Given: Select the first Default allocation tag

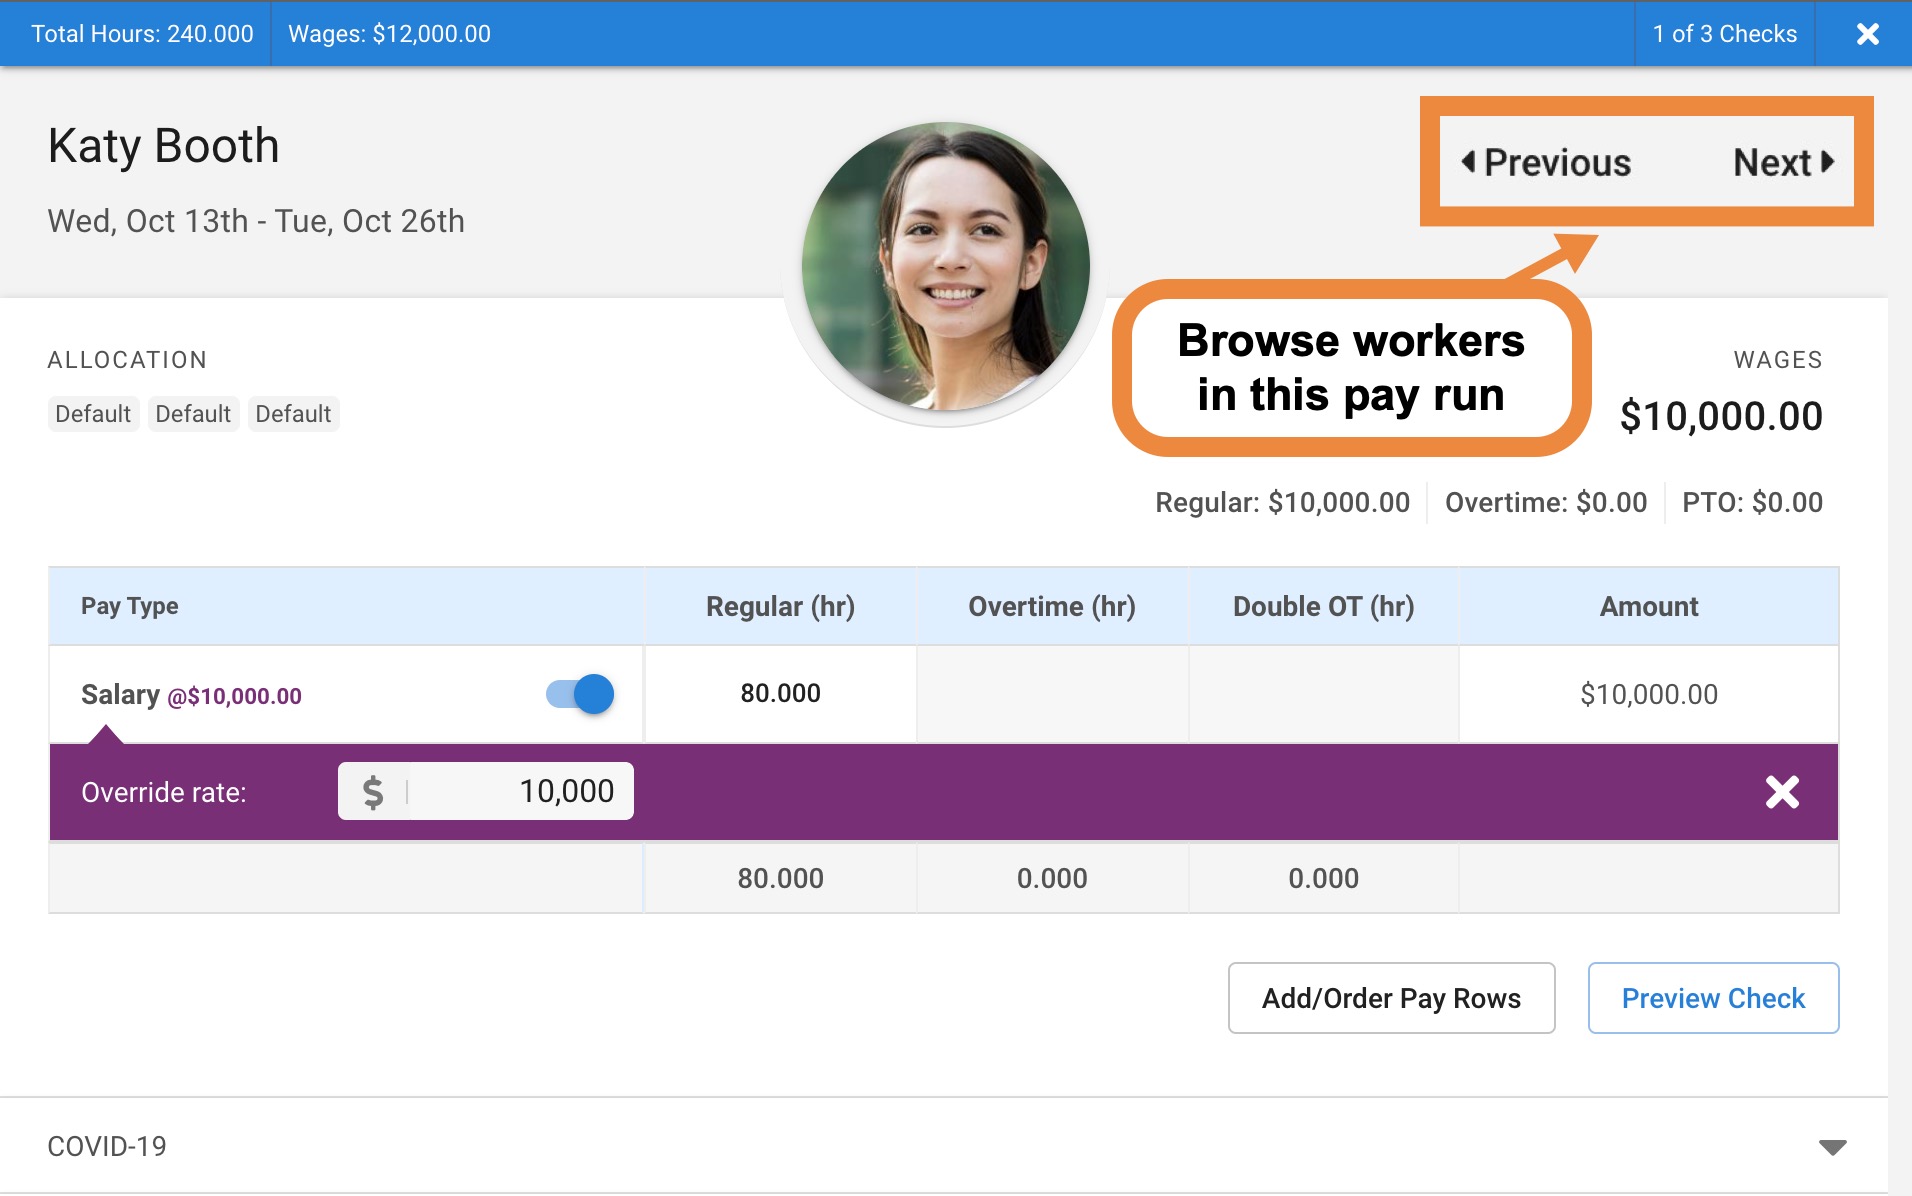Looking at the screenshot, I should tap(93, 414).
